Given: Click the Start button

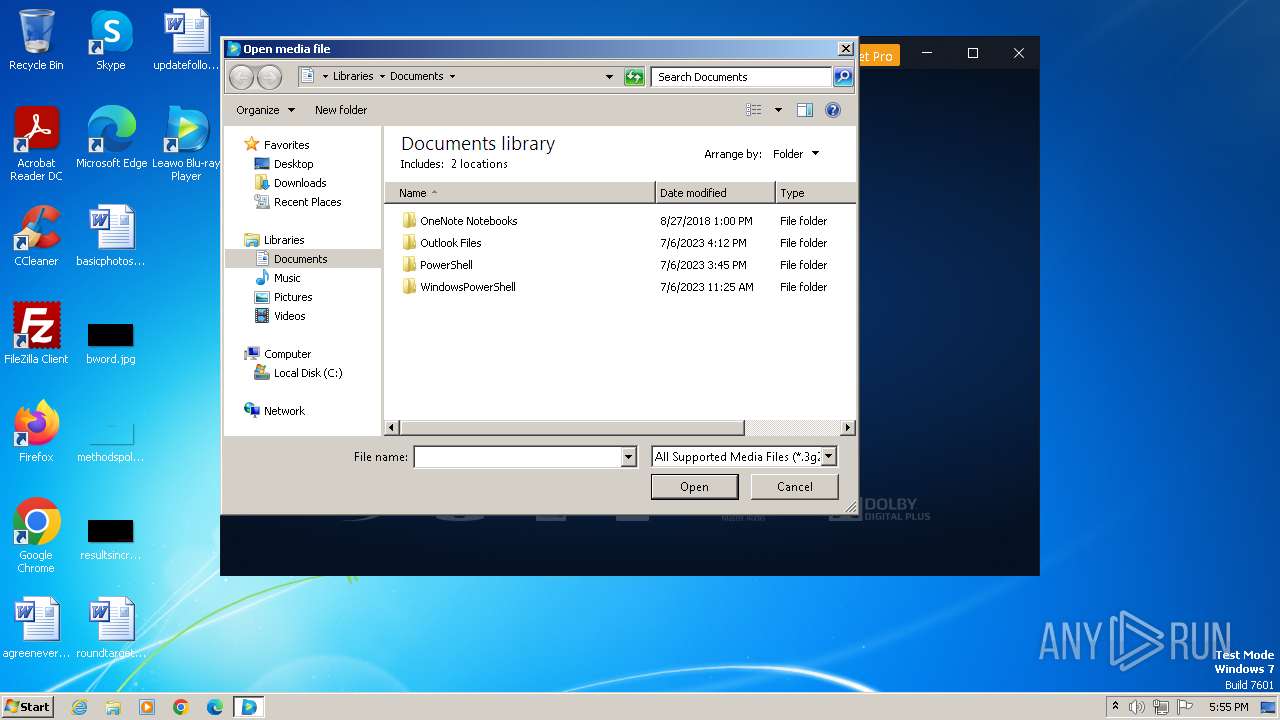Looking at the screenshot, I should (27, 706).
